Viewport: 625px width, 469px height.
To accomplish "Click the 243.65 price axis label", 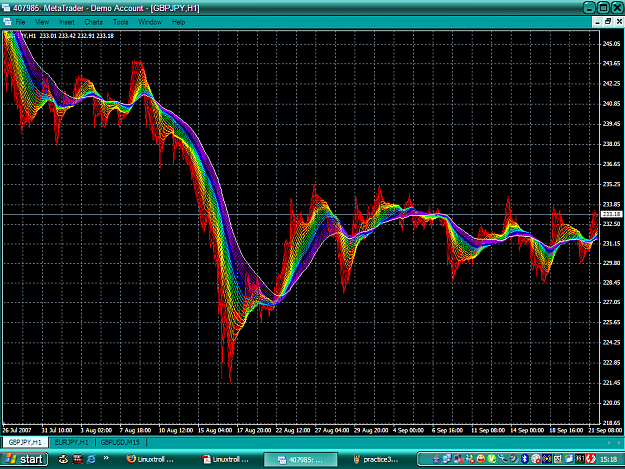I will [x=611, y=63].
